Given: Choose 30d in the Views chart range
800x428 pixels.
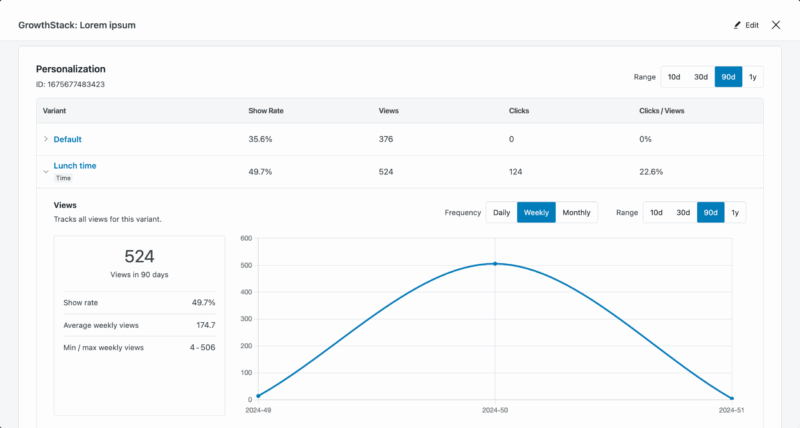Looking at the screenshot, I should pos(683,212).
